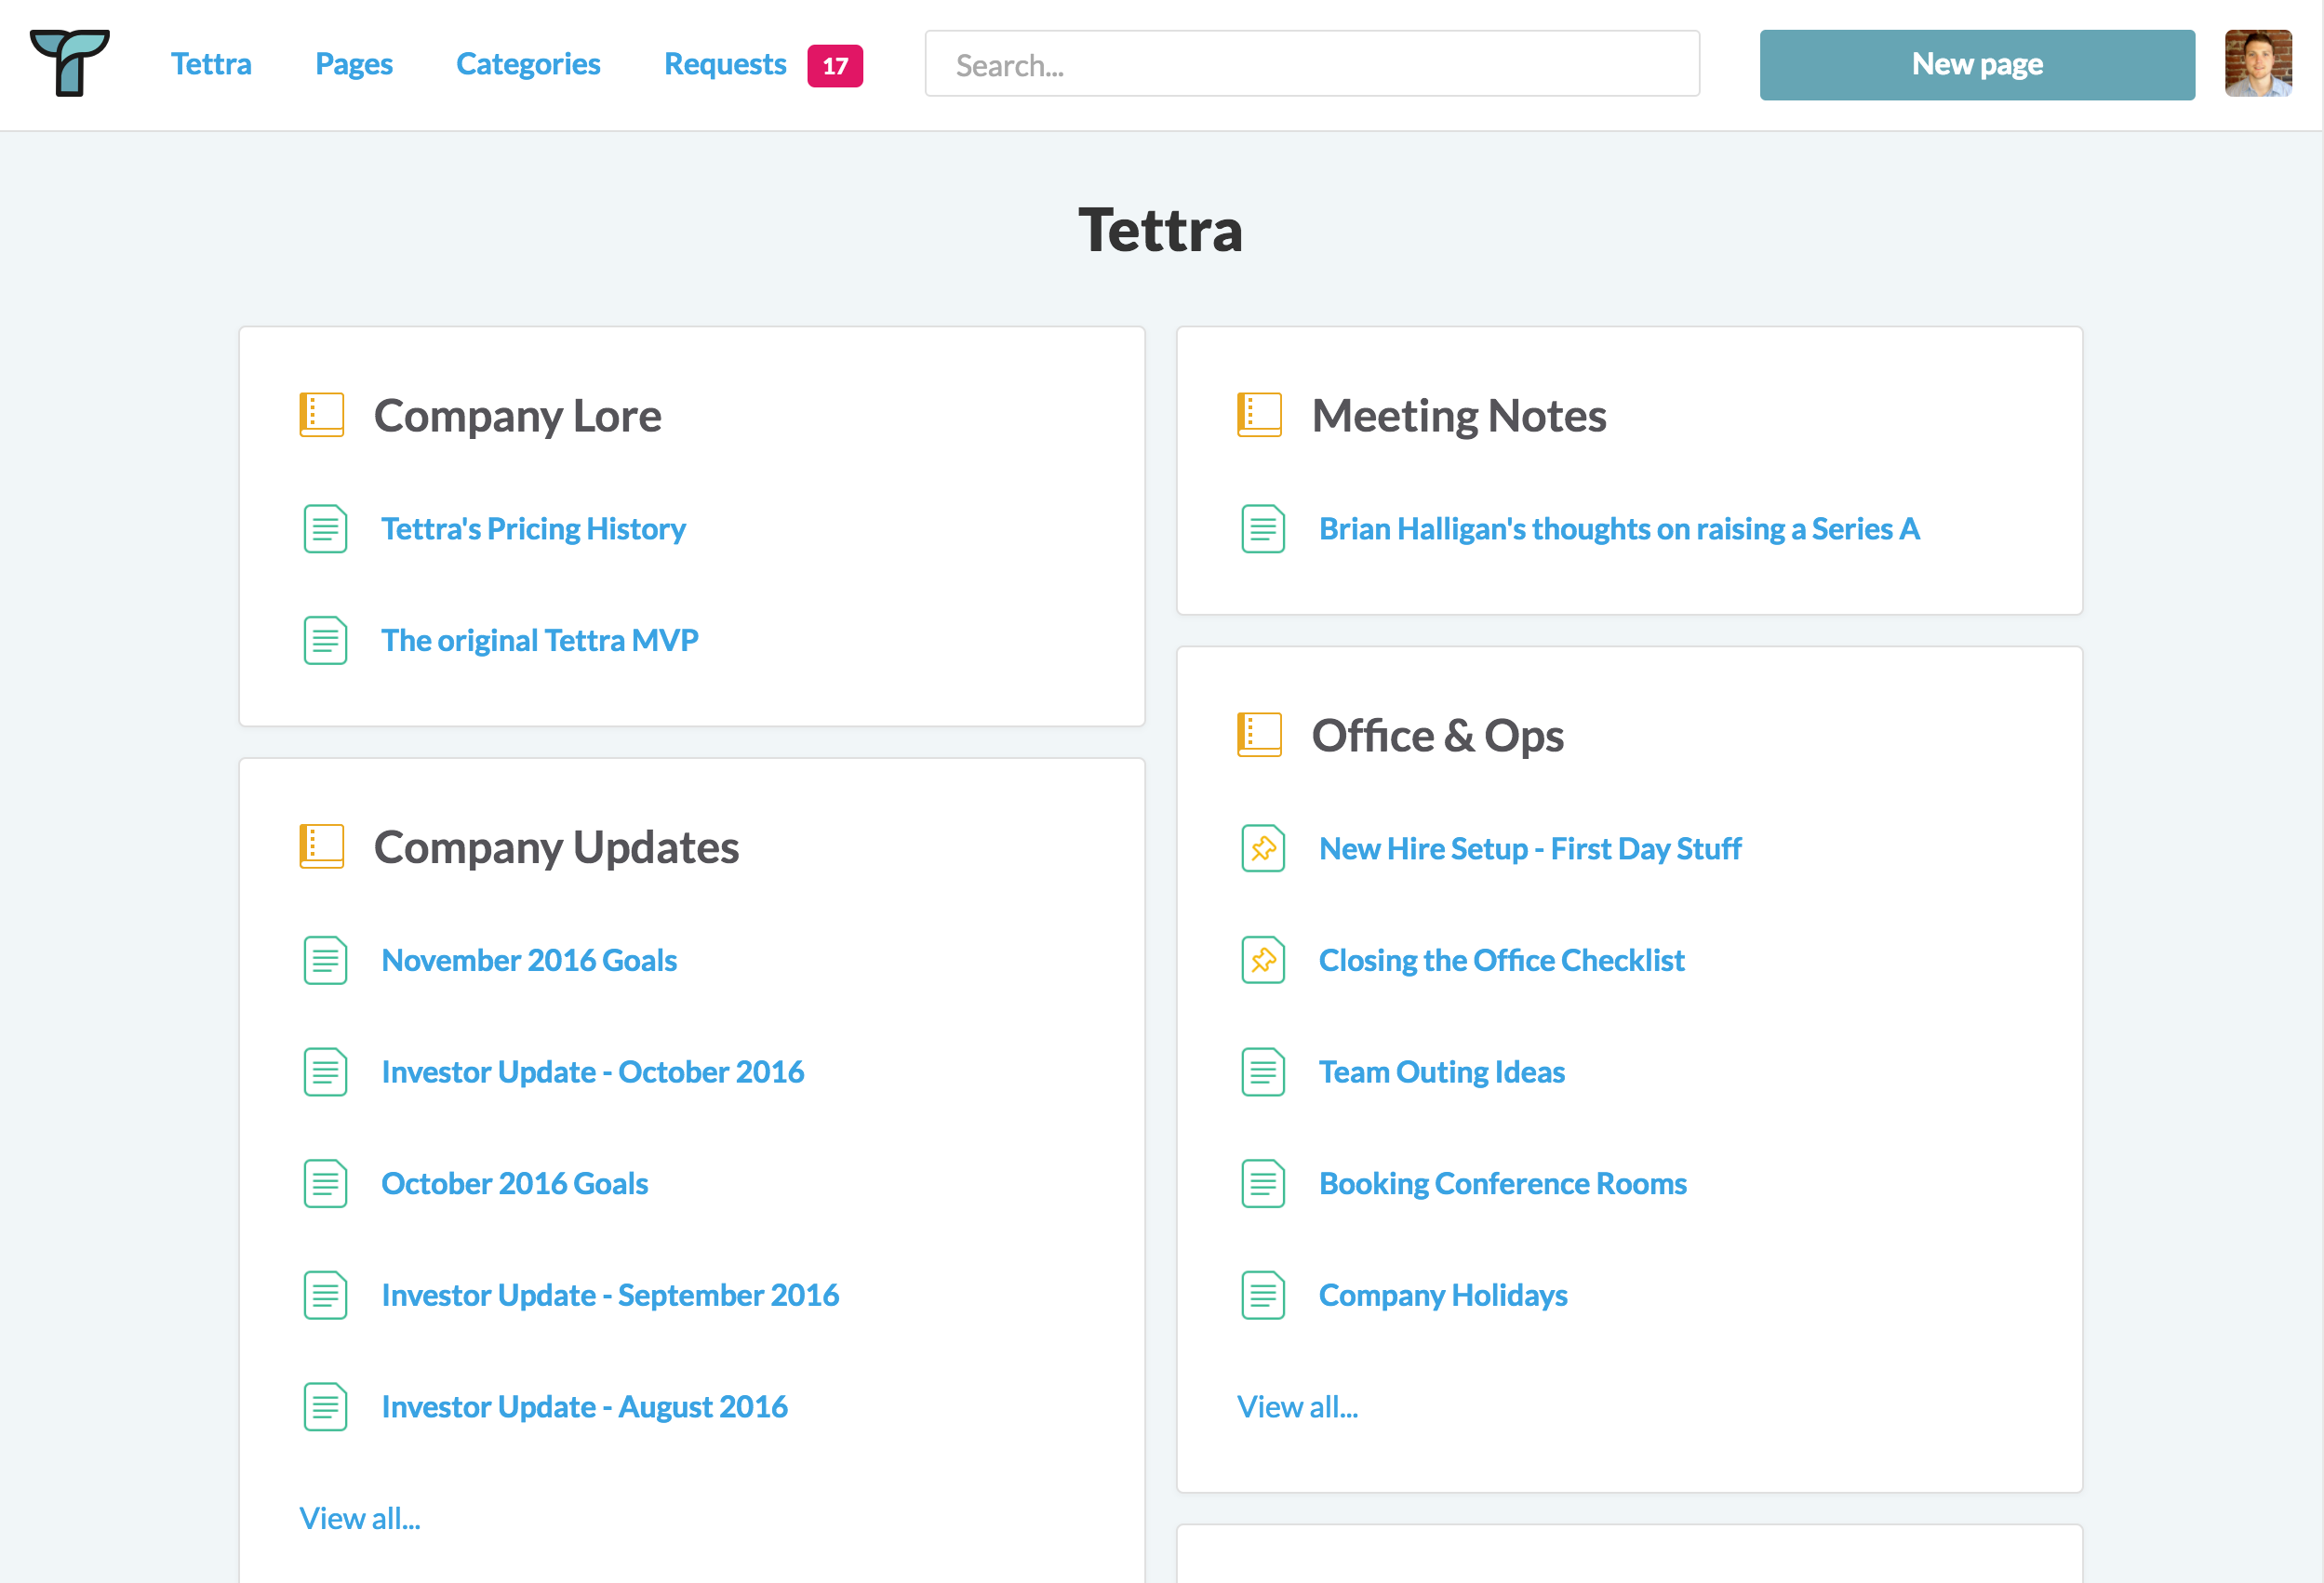2324x1583 pixels.
Task: Click the book icon beside Company Updates
Action: (322, 846)
